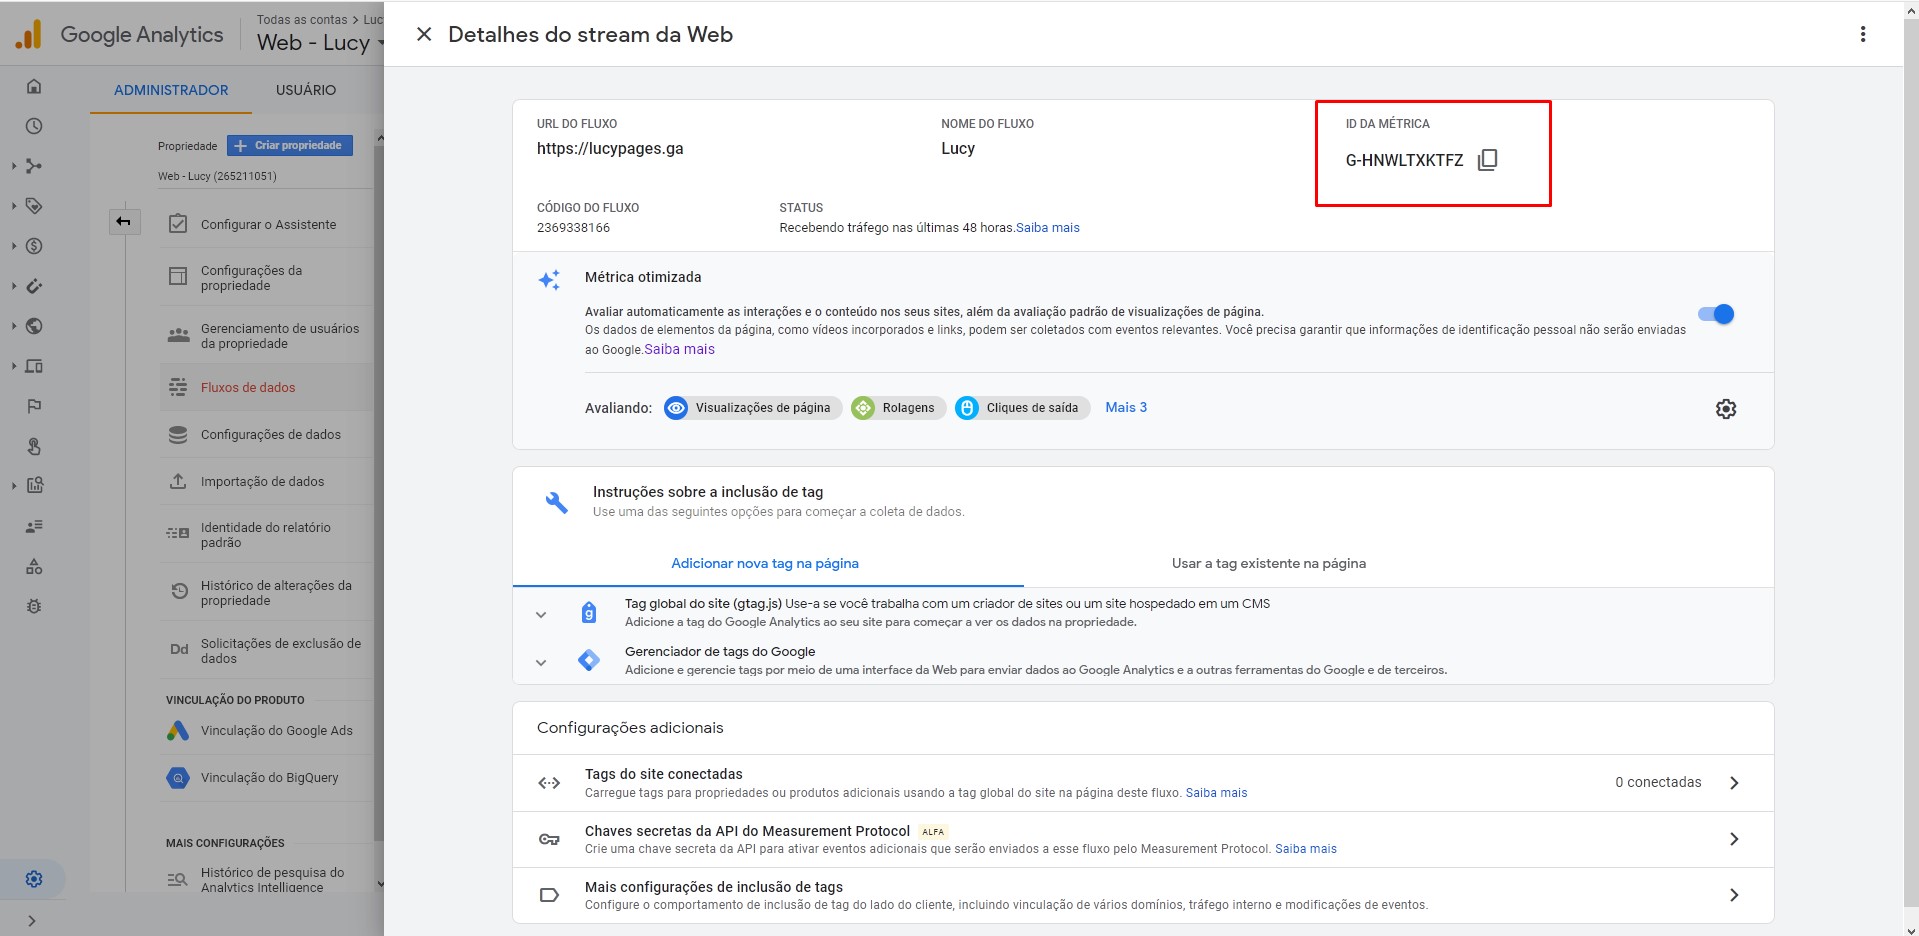The width and height of the screenshot is (1919, 936).
Task: Open enhanced measurement settings gear
Action: point(1726,408)
